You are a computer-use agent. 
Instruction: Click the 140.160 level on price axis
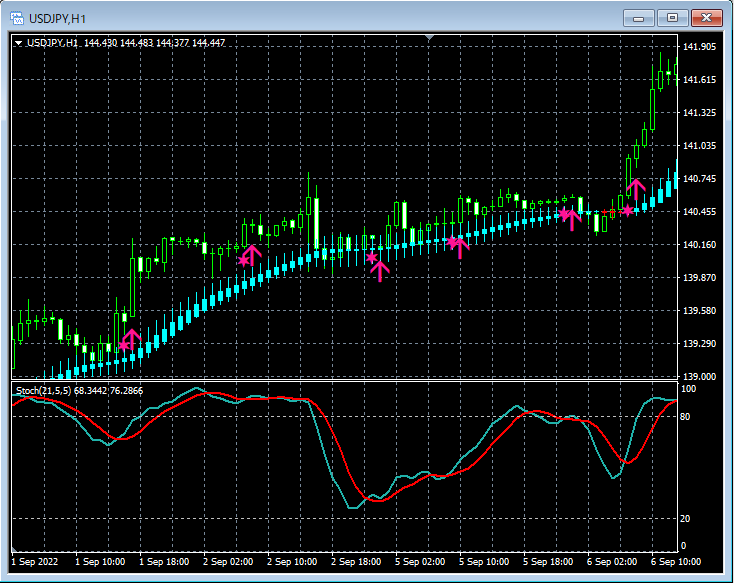tap(699, 245)
